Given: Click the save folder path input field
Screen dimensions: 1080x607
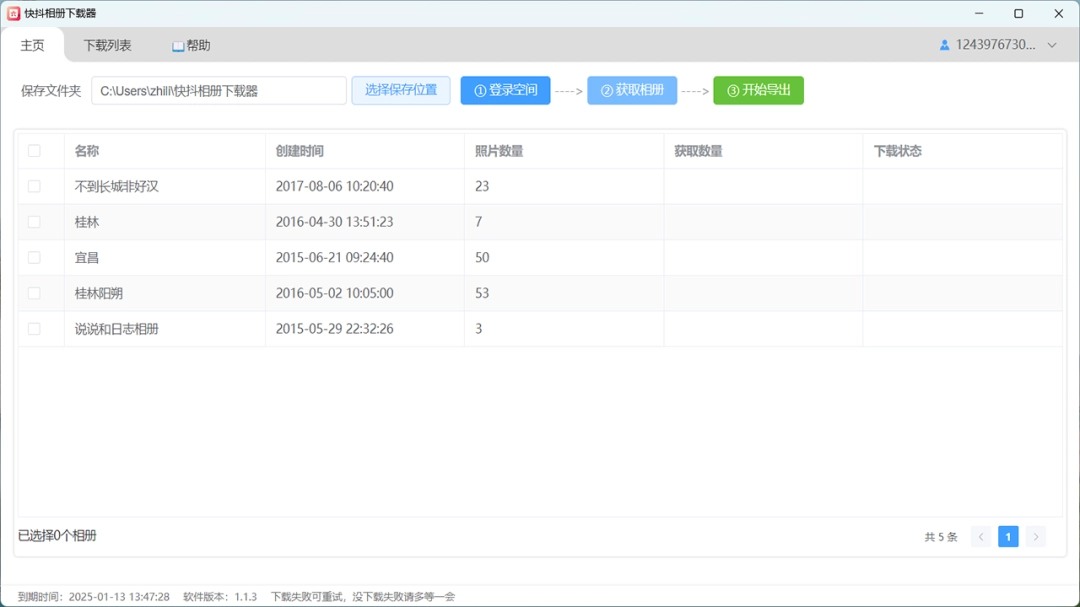Looking at the screenshot, I should (x=218, y=91).
